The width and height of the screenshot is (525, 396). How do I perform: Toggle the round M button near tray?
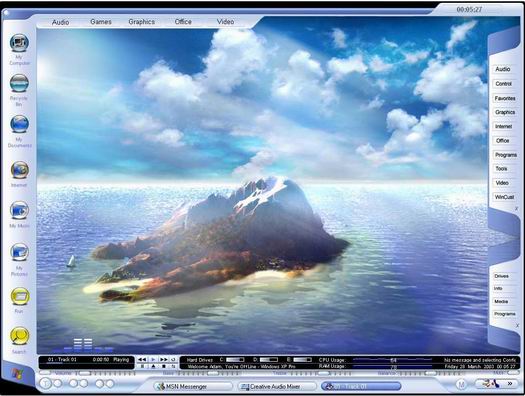pos(461,385)
